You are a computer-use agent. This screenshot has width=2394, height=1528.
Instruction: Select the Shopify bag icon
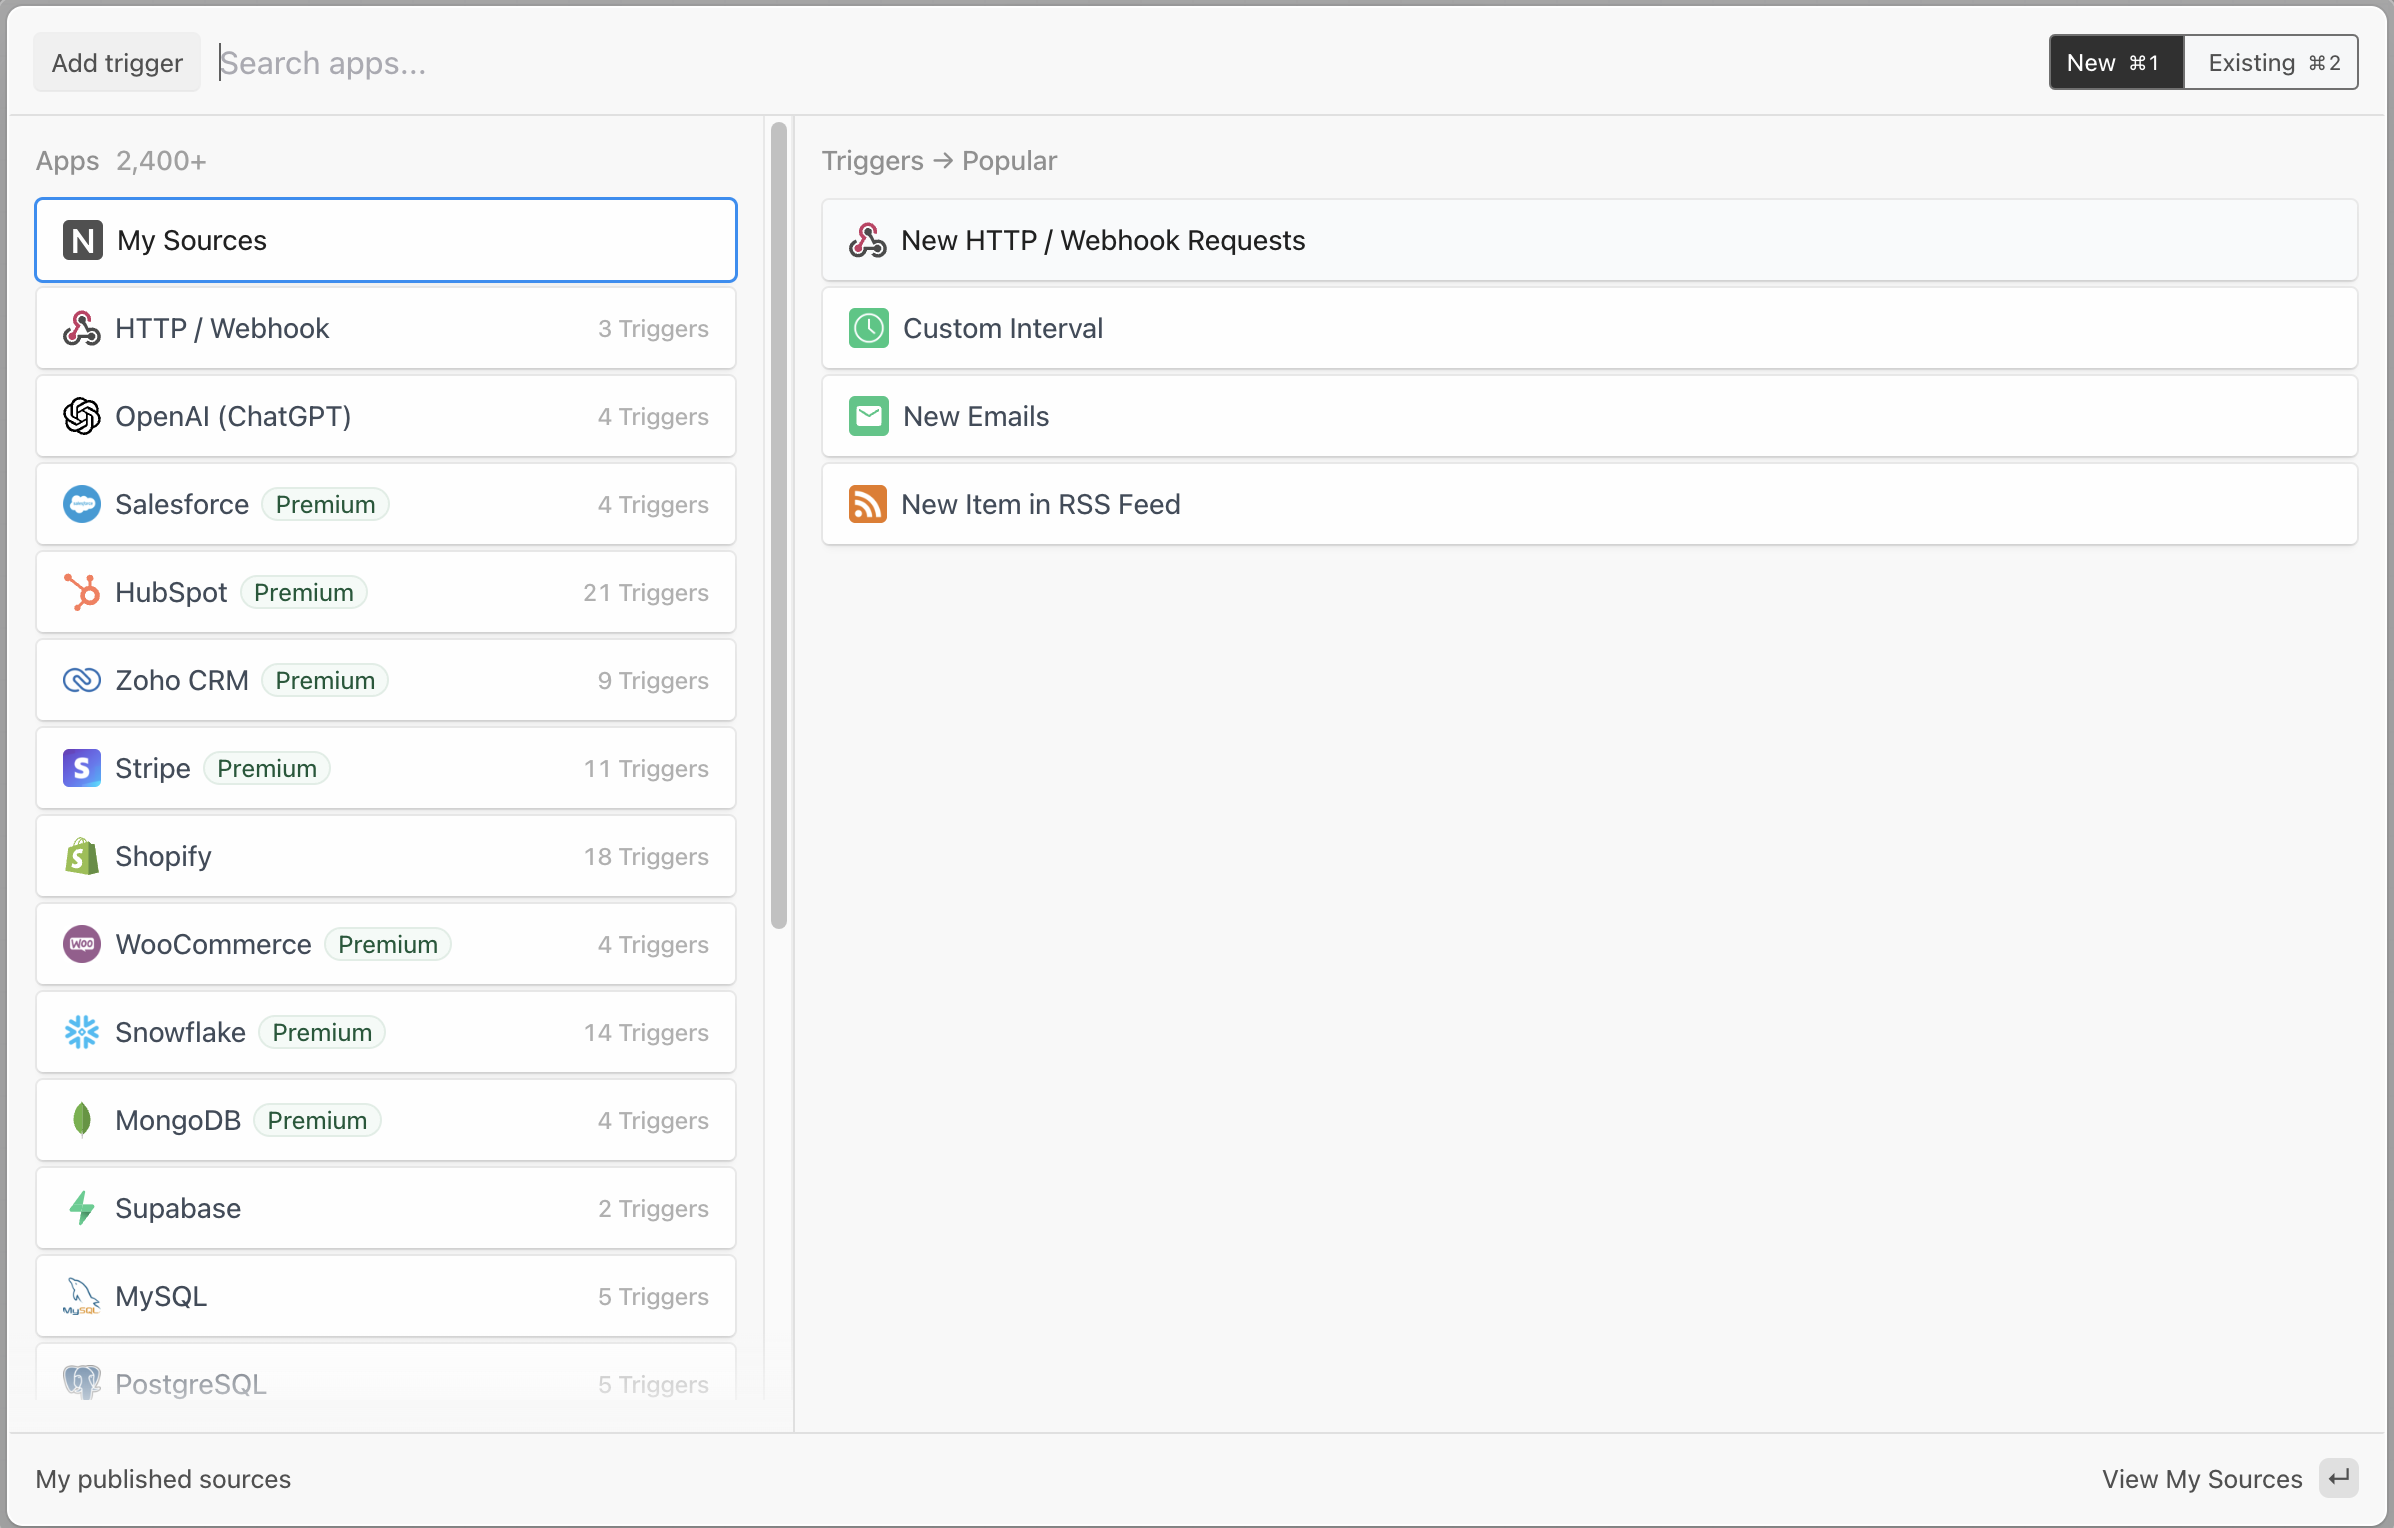tap(81, 856)
